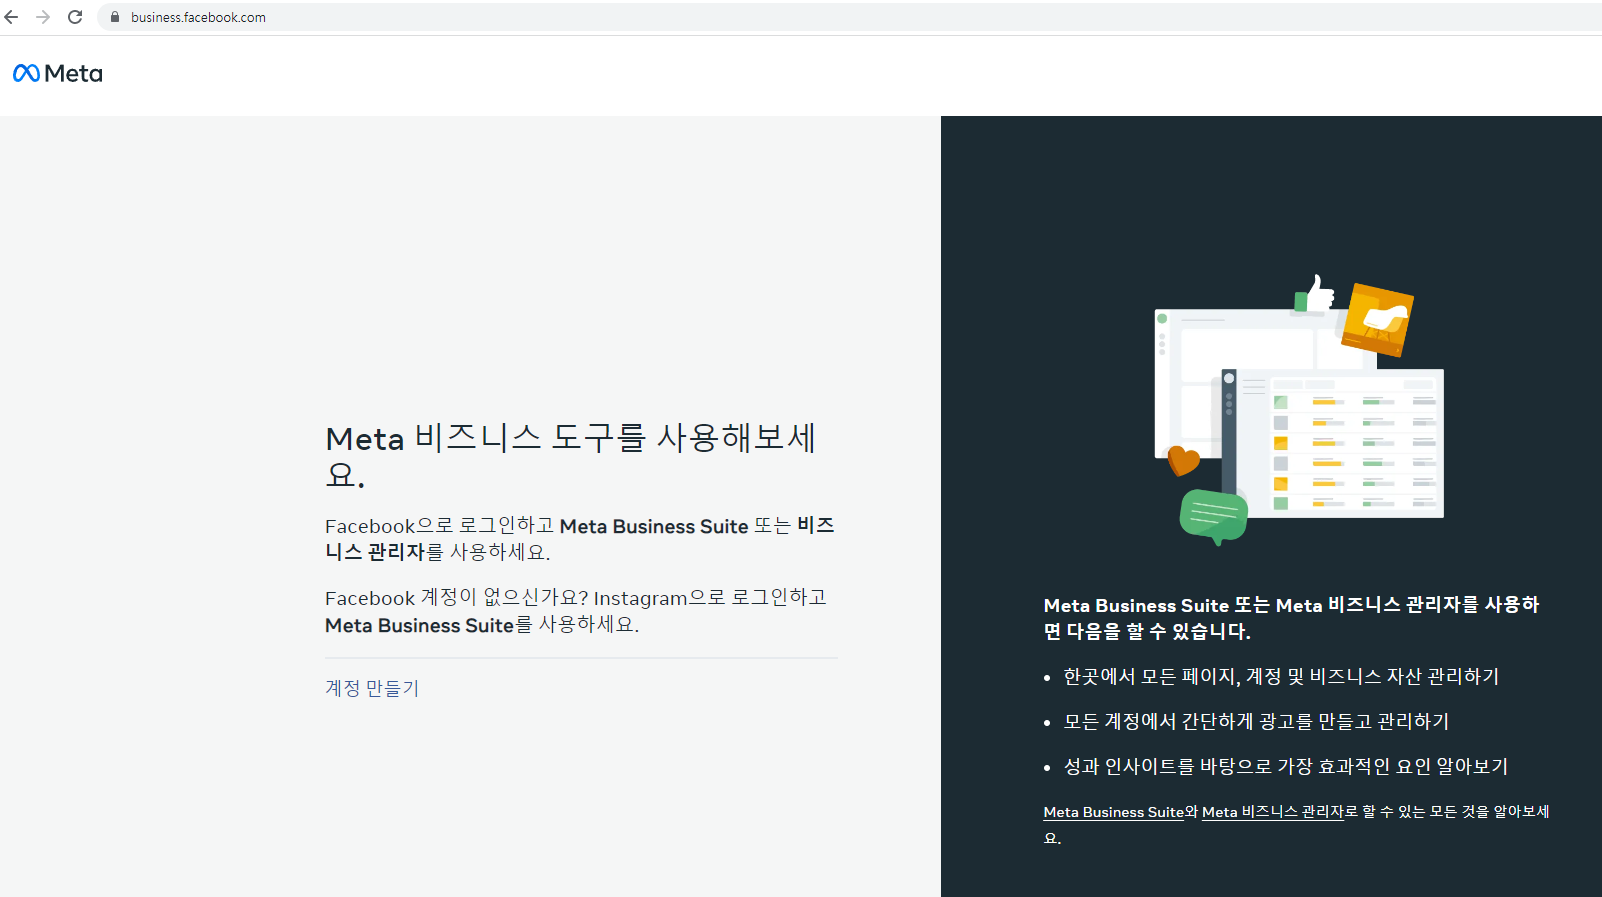Click the 계정 만들기 link
The image size is (1602, 897).
click(372, 688)
